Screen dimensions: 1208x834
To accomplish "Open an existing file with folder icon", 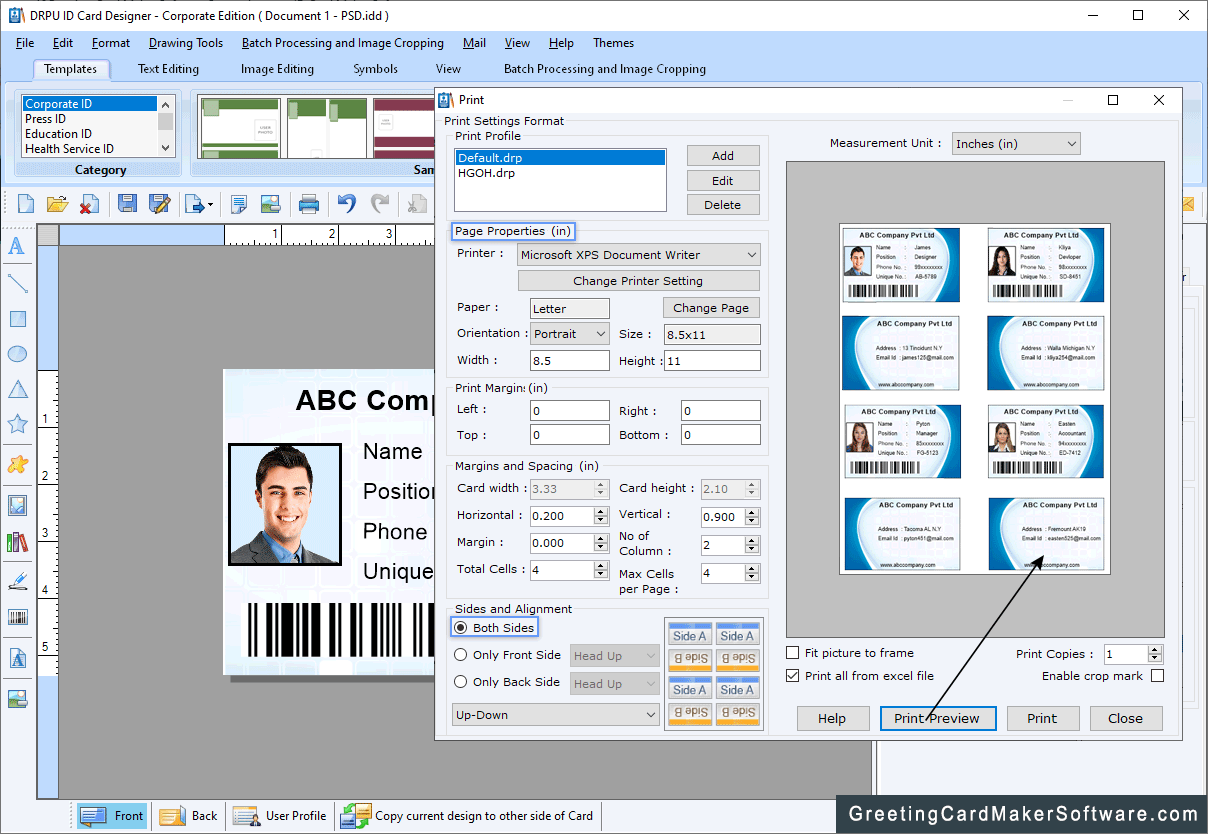I will [x=58, y=204].
